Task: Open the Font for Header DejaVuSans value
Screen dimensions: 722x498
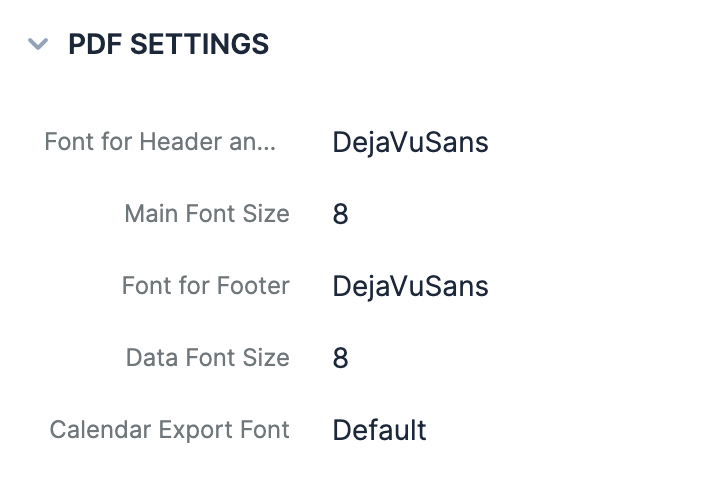Action: pyautogui.click(x=410, y=142)
